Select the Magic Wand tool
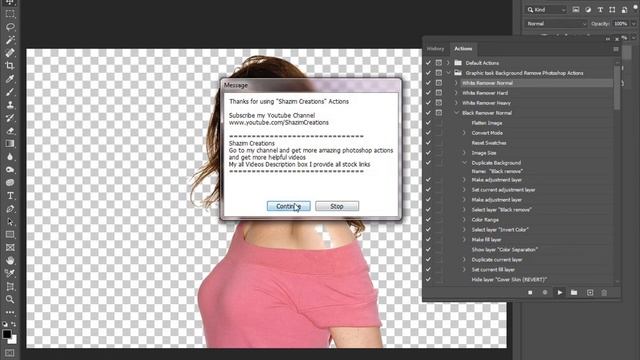Screen dimensions: 640x360 (10, 40)
